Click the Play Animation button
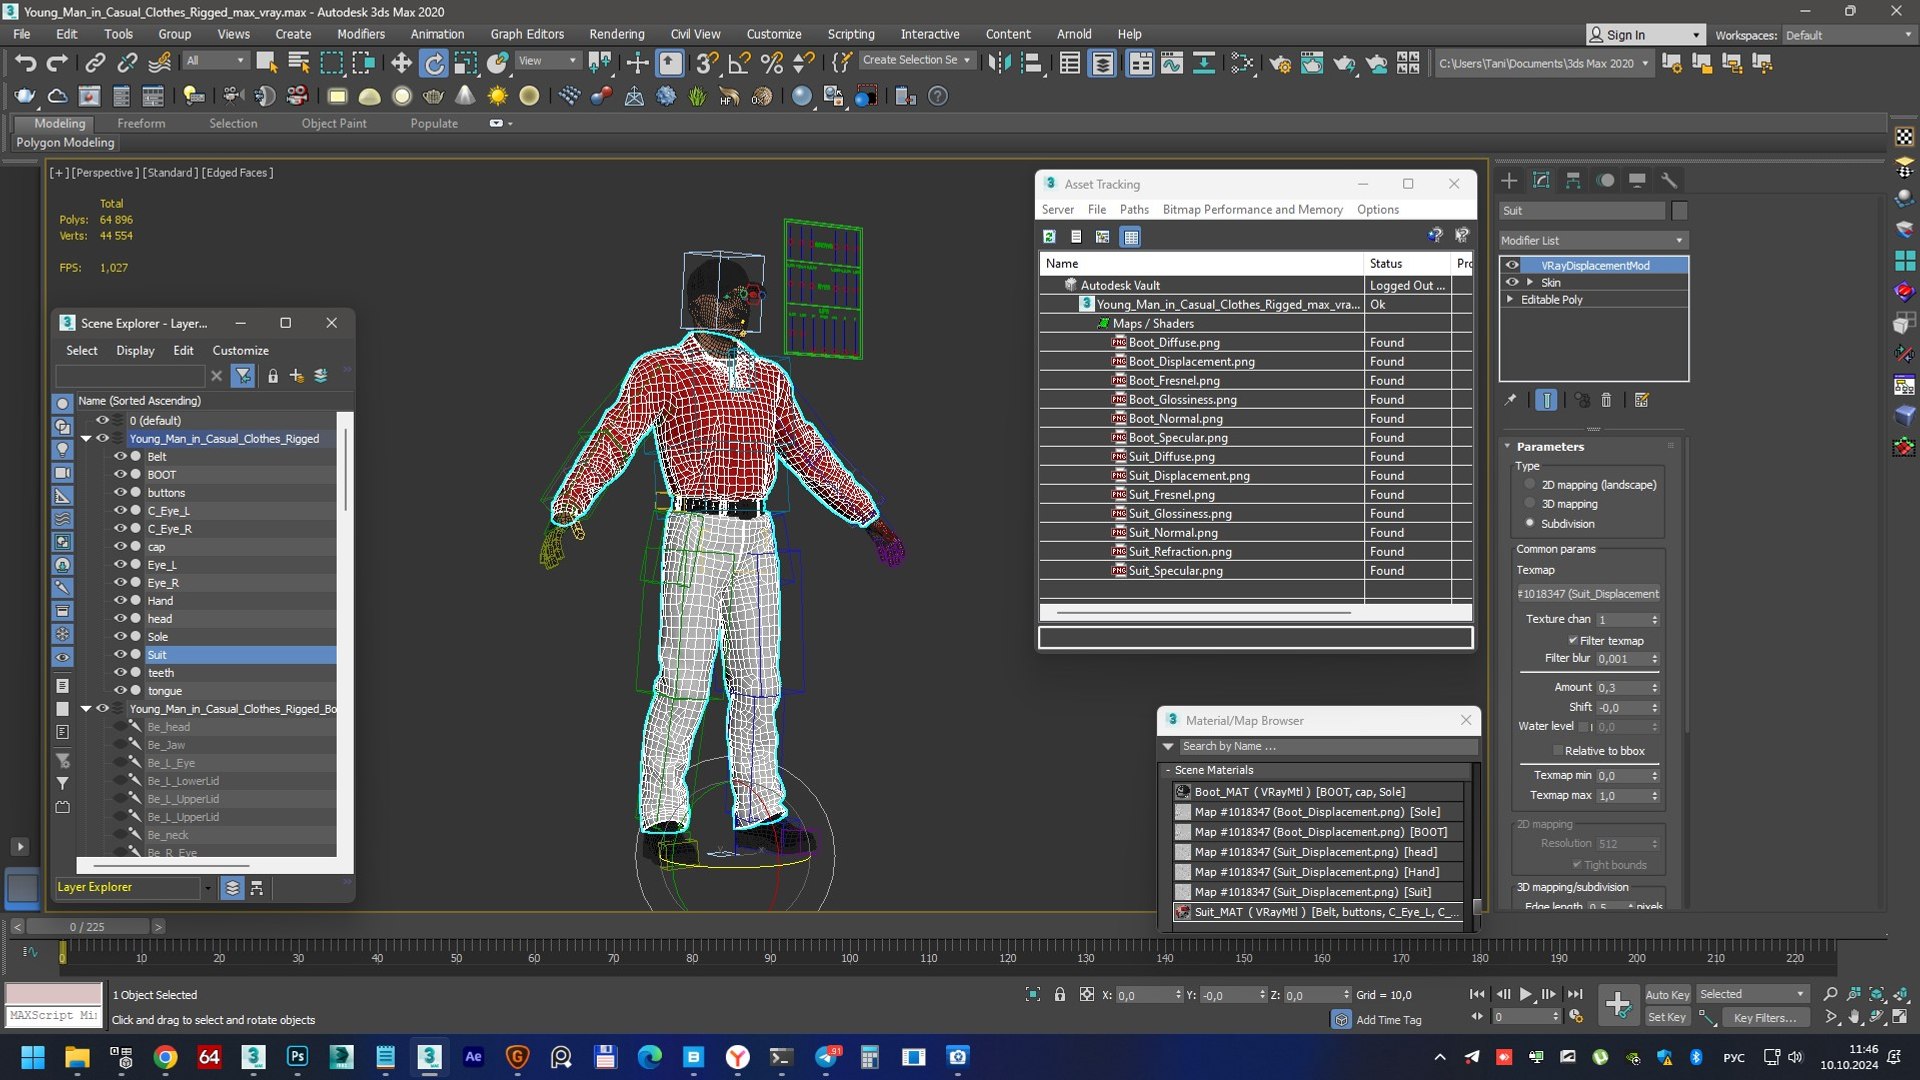Image resolution: width=1920 pixels, height=1080 pixels. click(x=1525, y=994)
